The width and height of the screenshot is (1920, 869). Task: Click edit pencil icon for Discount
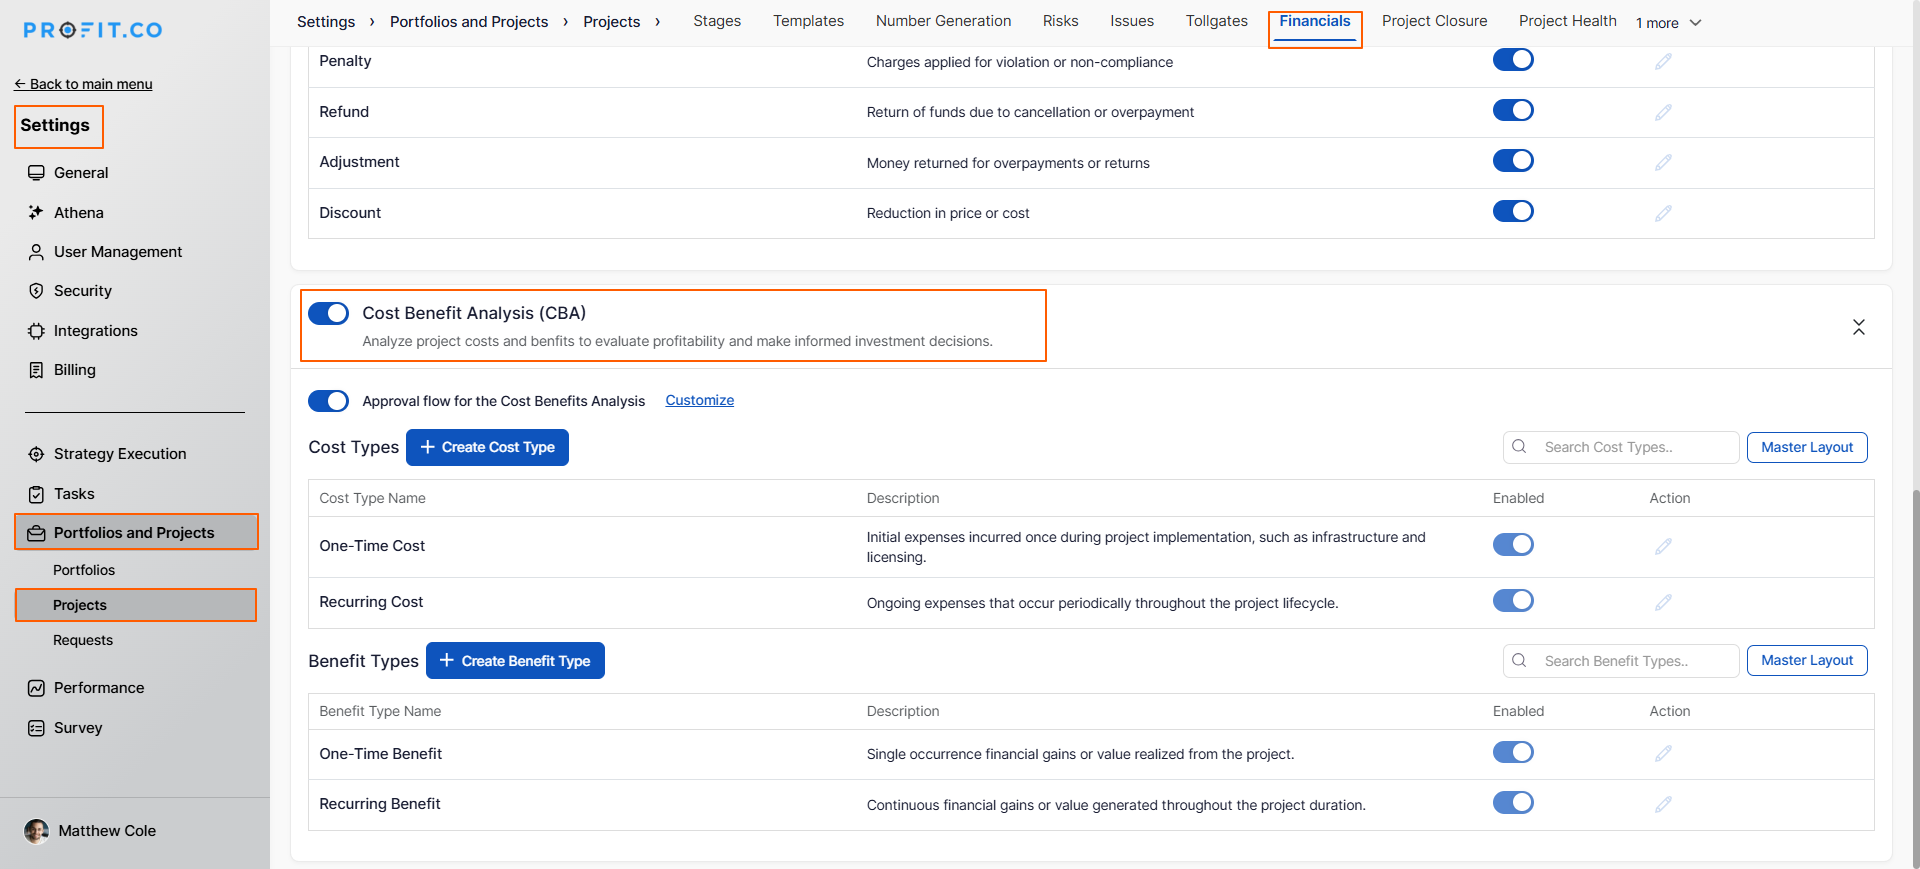tap(1663, 213)
